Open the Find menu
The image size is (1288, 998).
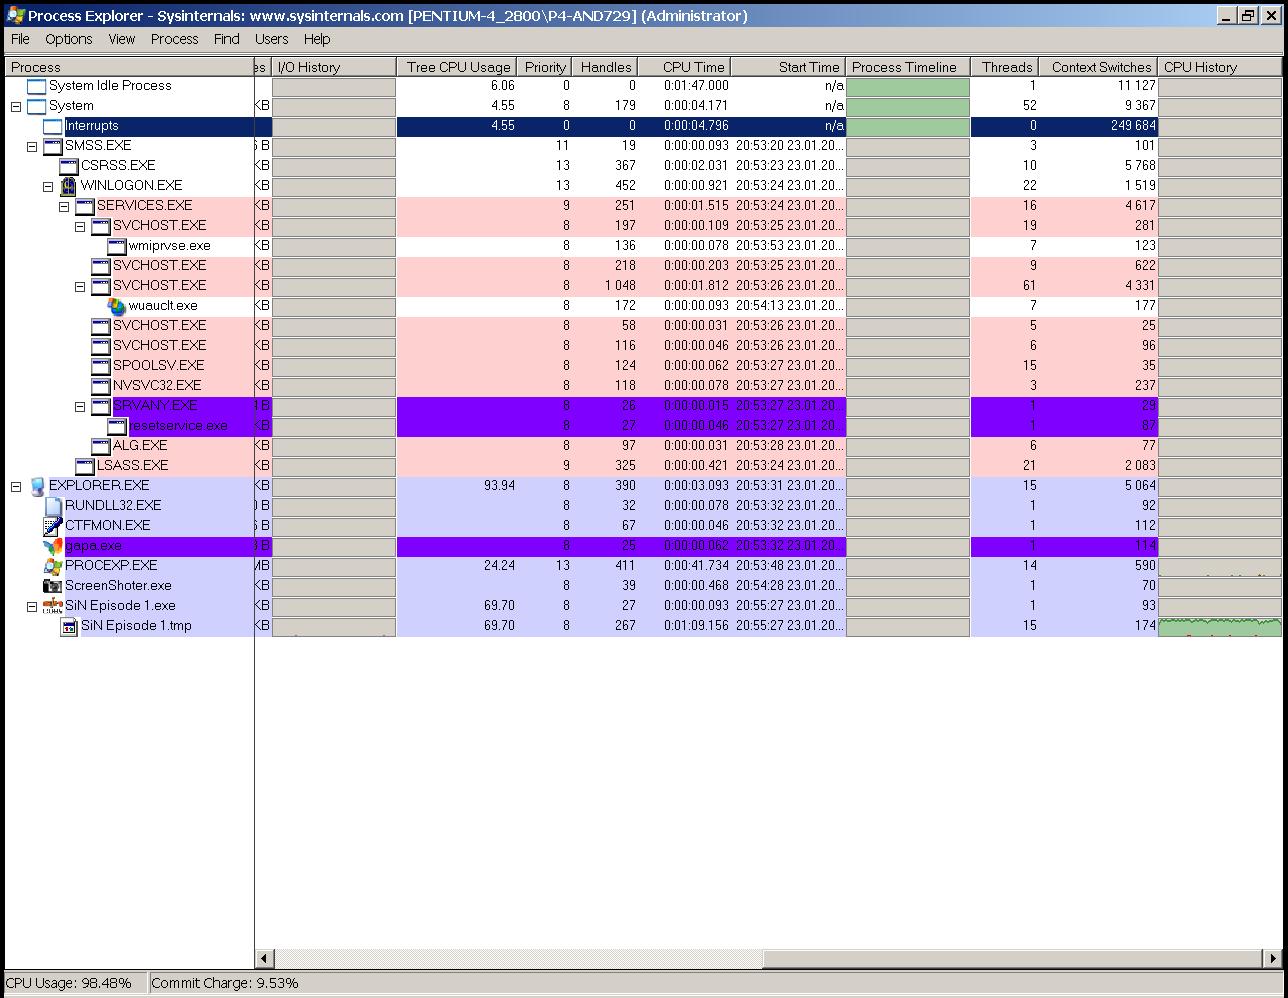pyautogui.click(x=227, y=39)
